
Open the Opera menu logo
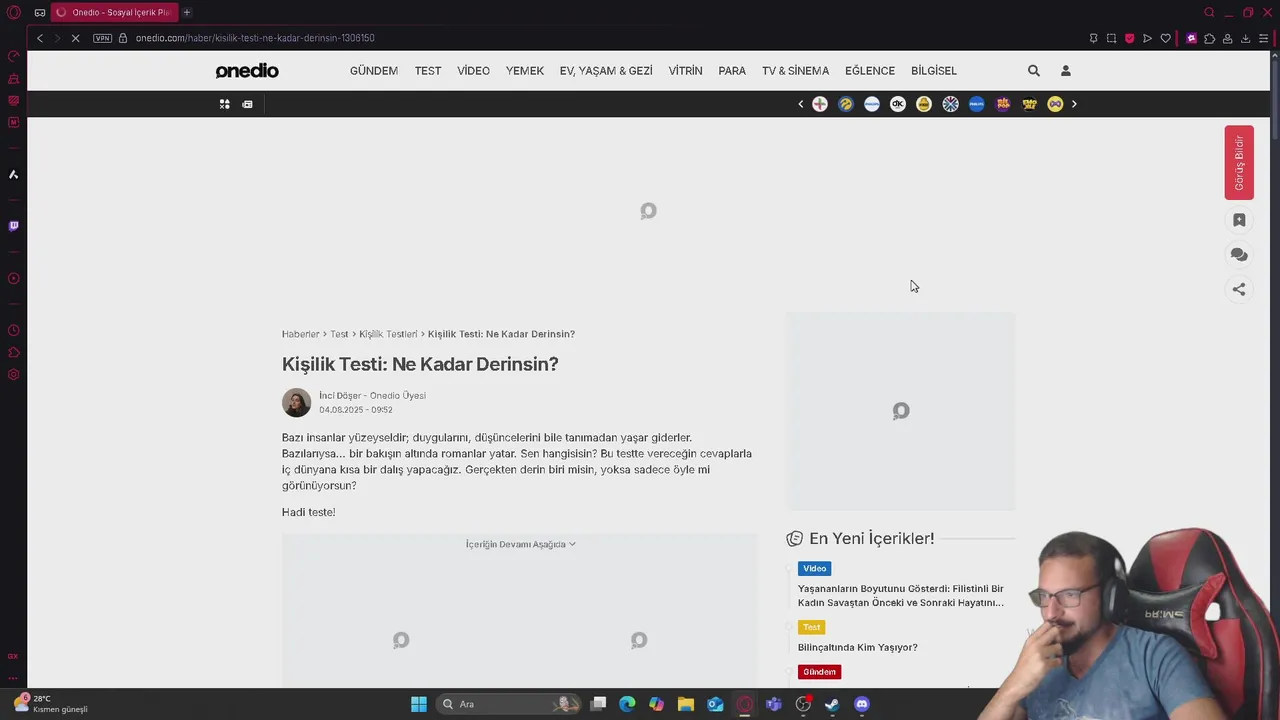[14, 12]
